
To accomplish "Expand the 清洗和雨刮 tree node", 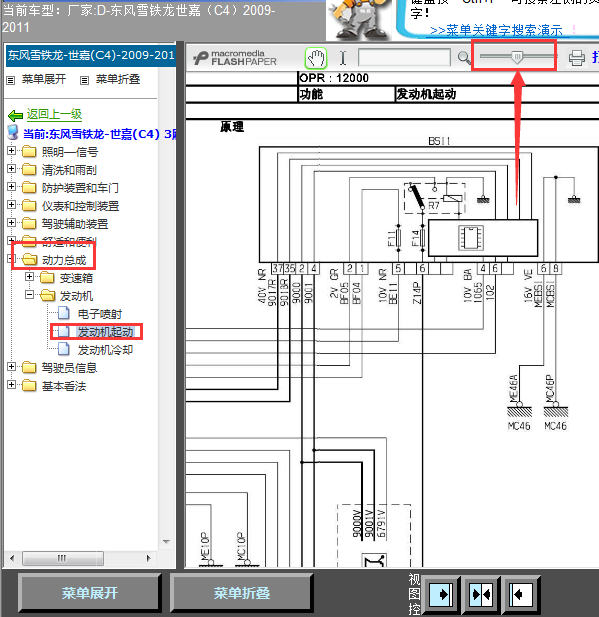I will coord(11,169).
